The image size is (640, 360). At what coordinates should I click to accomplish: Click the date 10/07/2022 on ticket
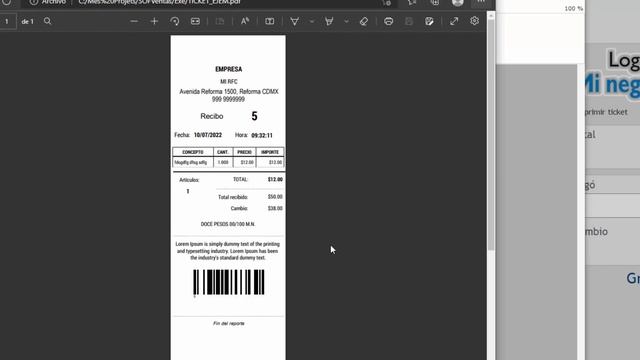pyautogui.click(x=208, y=135)
